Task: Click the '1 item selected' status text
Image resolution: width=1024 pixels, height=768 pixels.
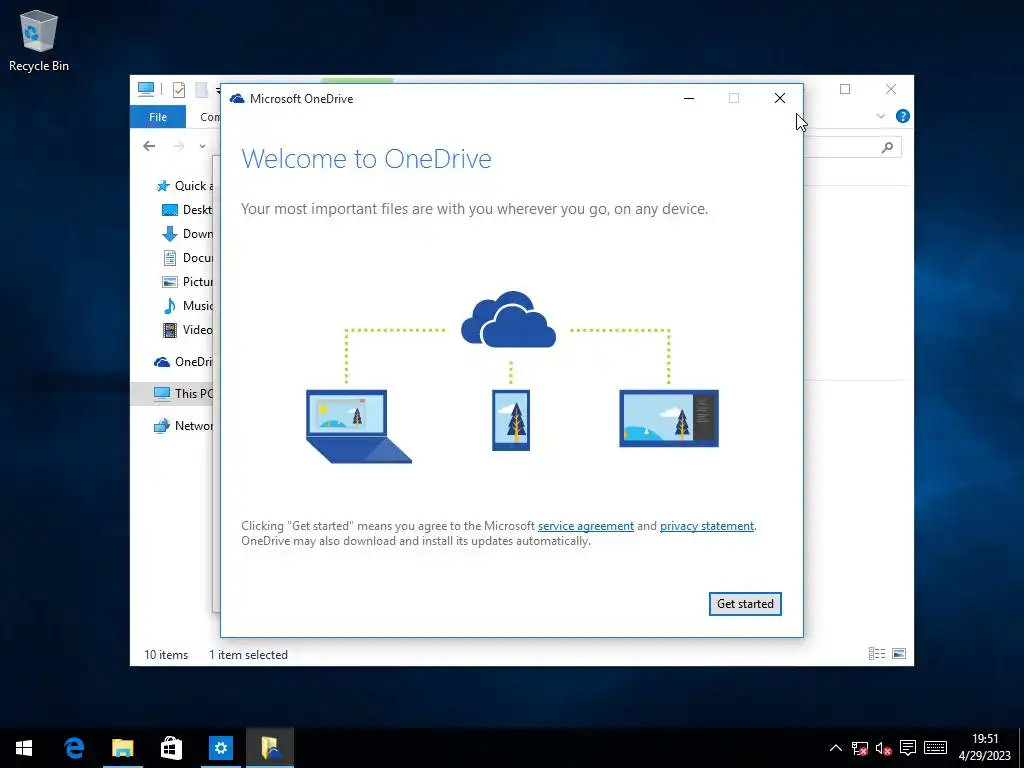Action: coord(248,654)
